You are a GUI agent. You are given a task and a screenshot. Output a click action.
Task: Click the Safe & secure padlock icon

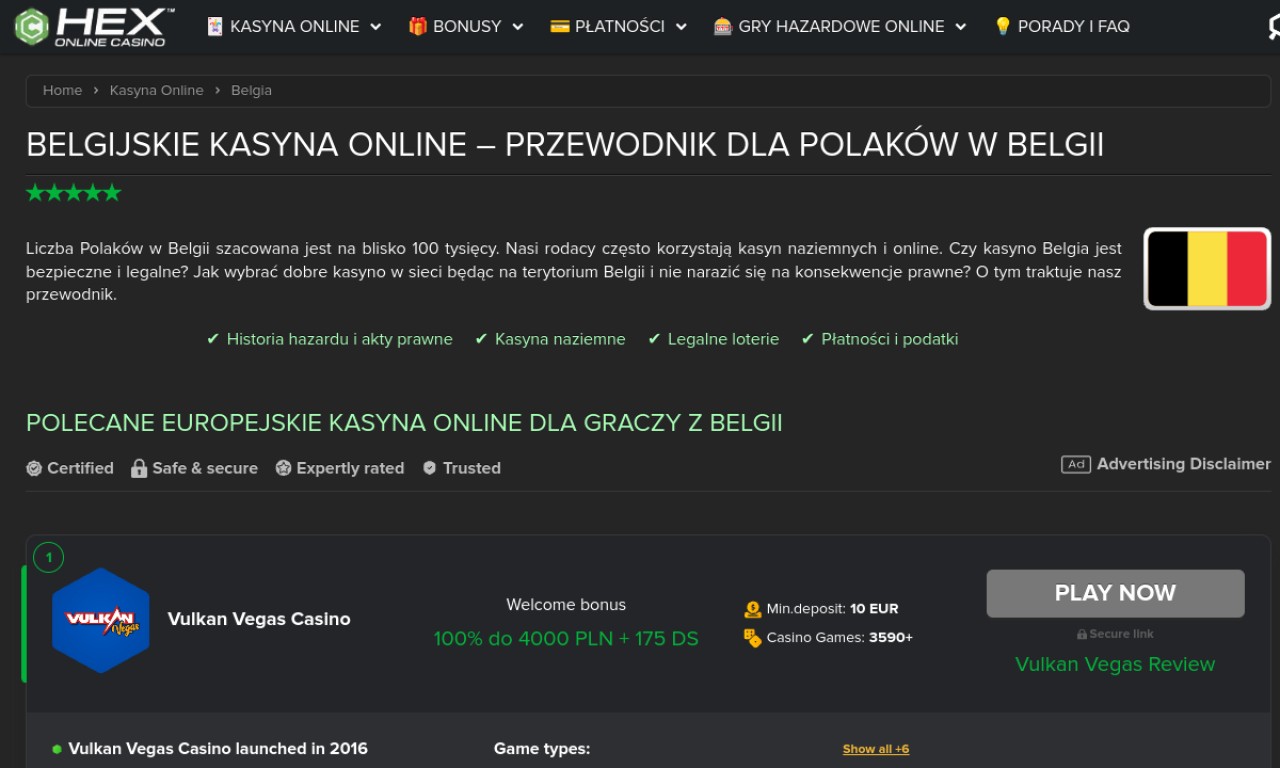[139, 468]
